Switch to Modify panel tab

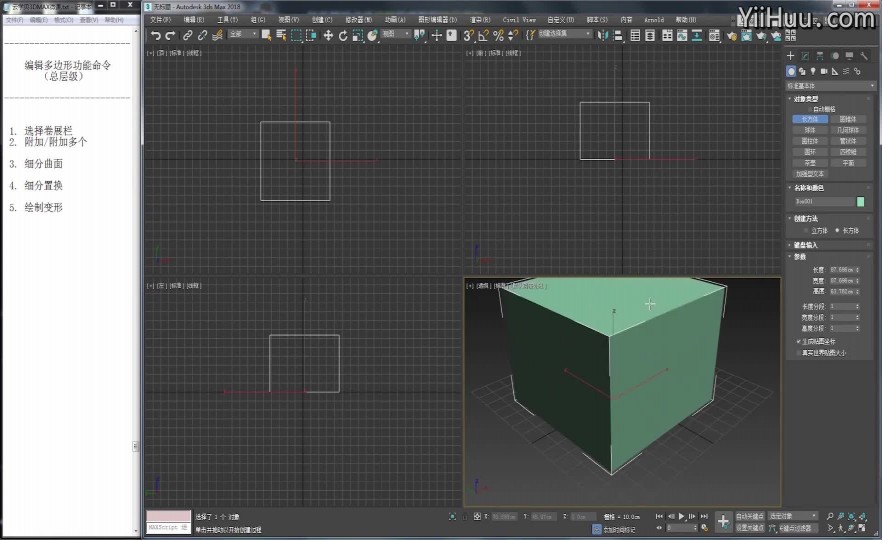pos(805,56)
